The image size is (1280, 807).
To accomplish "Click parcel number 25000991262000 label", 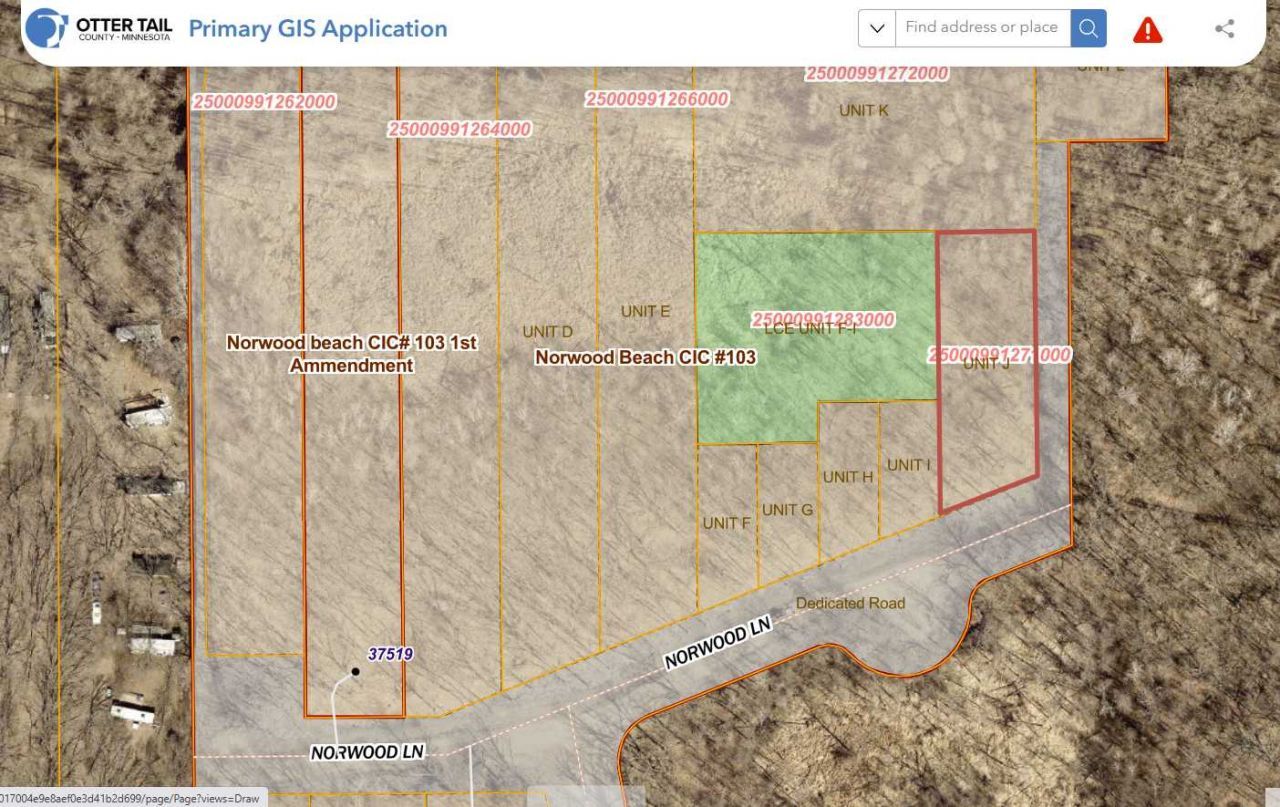I will point(264,101).
